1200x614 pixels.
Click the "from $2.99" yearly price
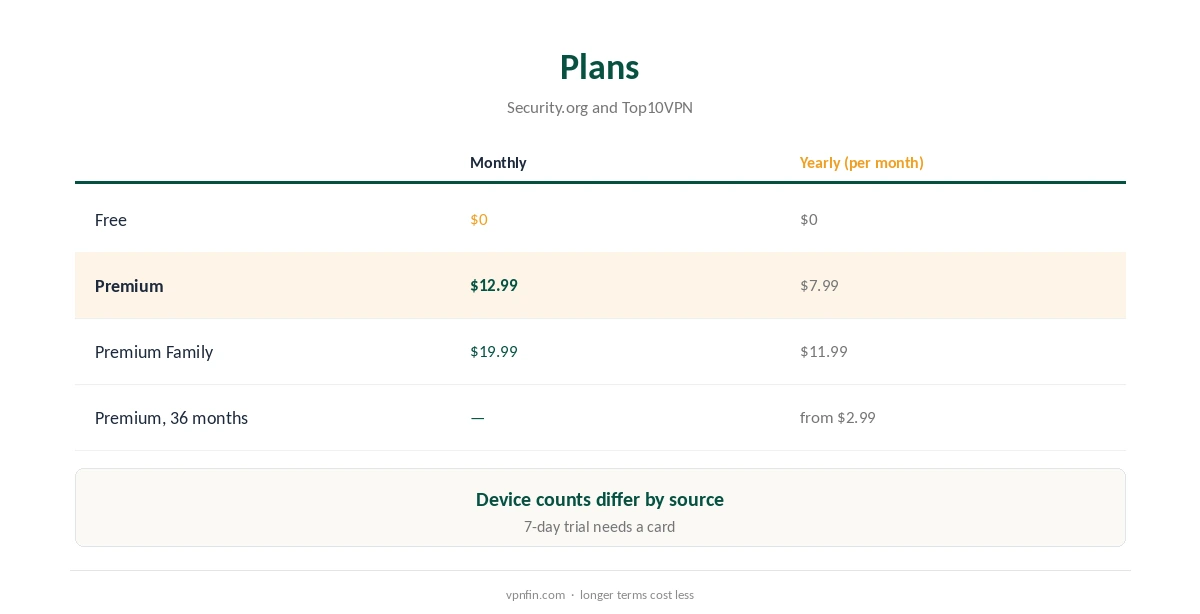coord(837,417)
